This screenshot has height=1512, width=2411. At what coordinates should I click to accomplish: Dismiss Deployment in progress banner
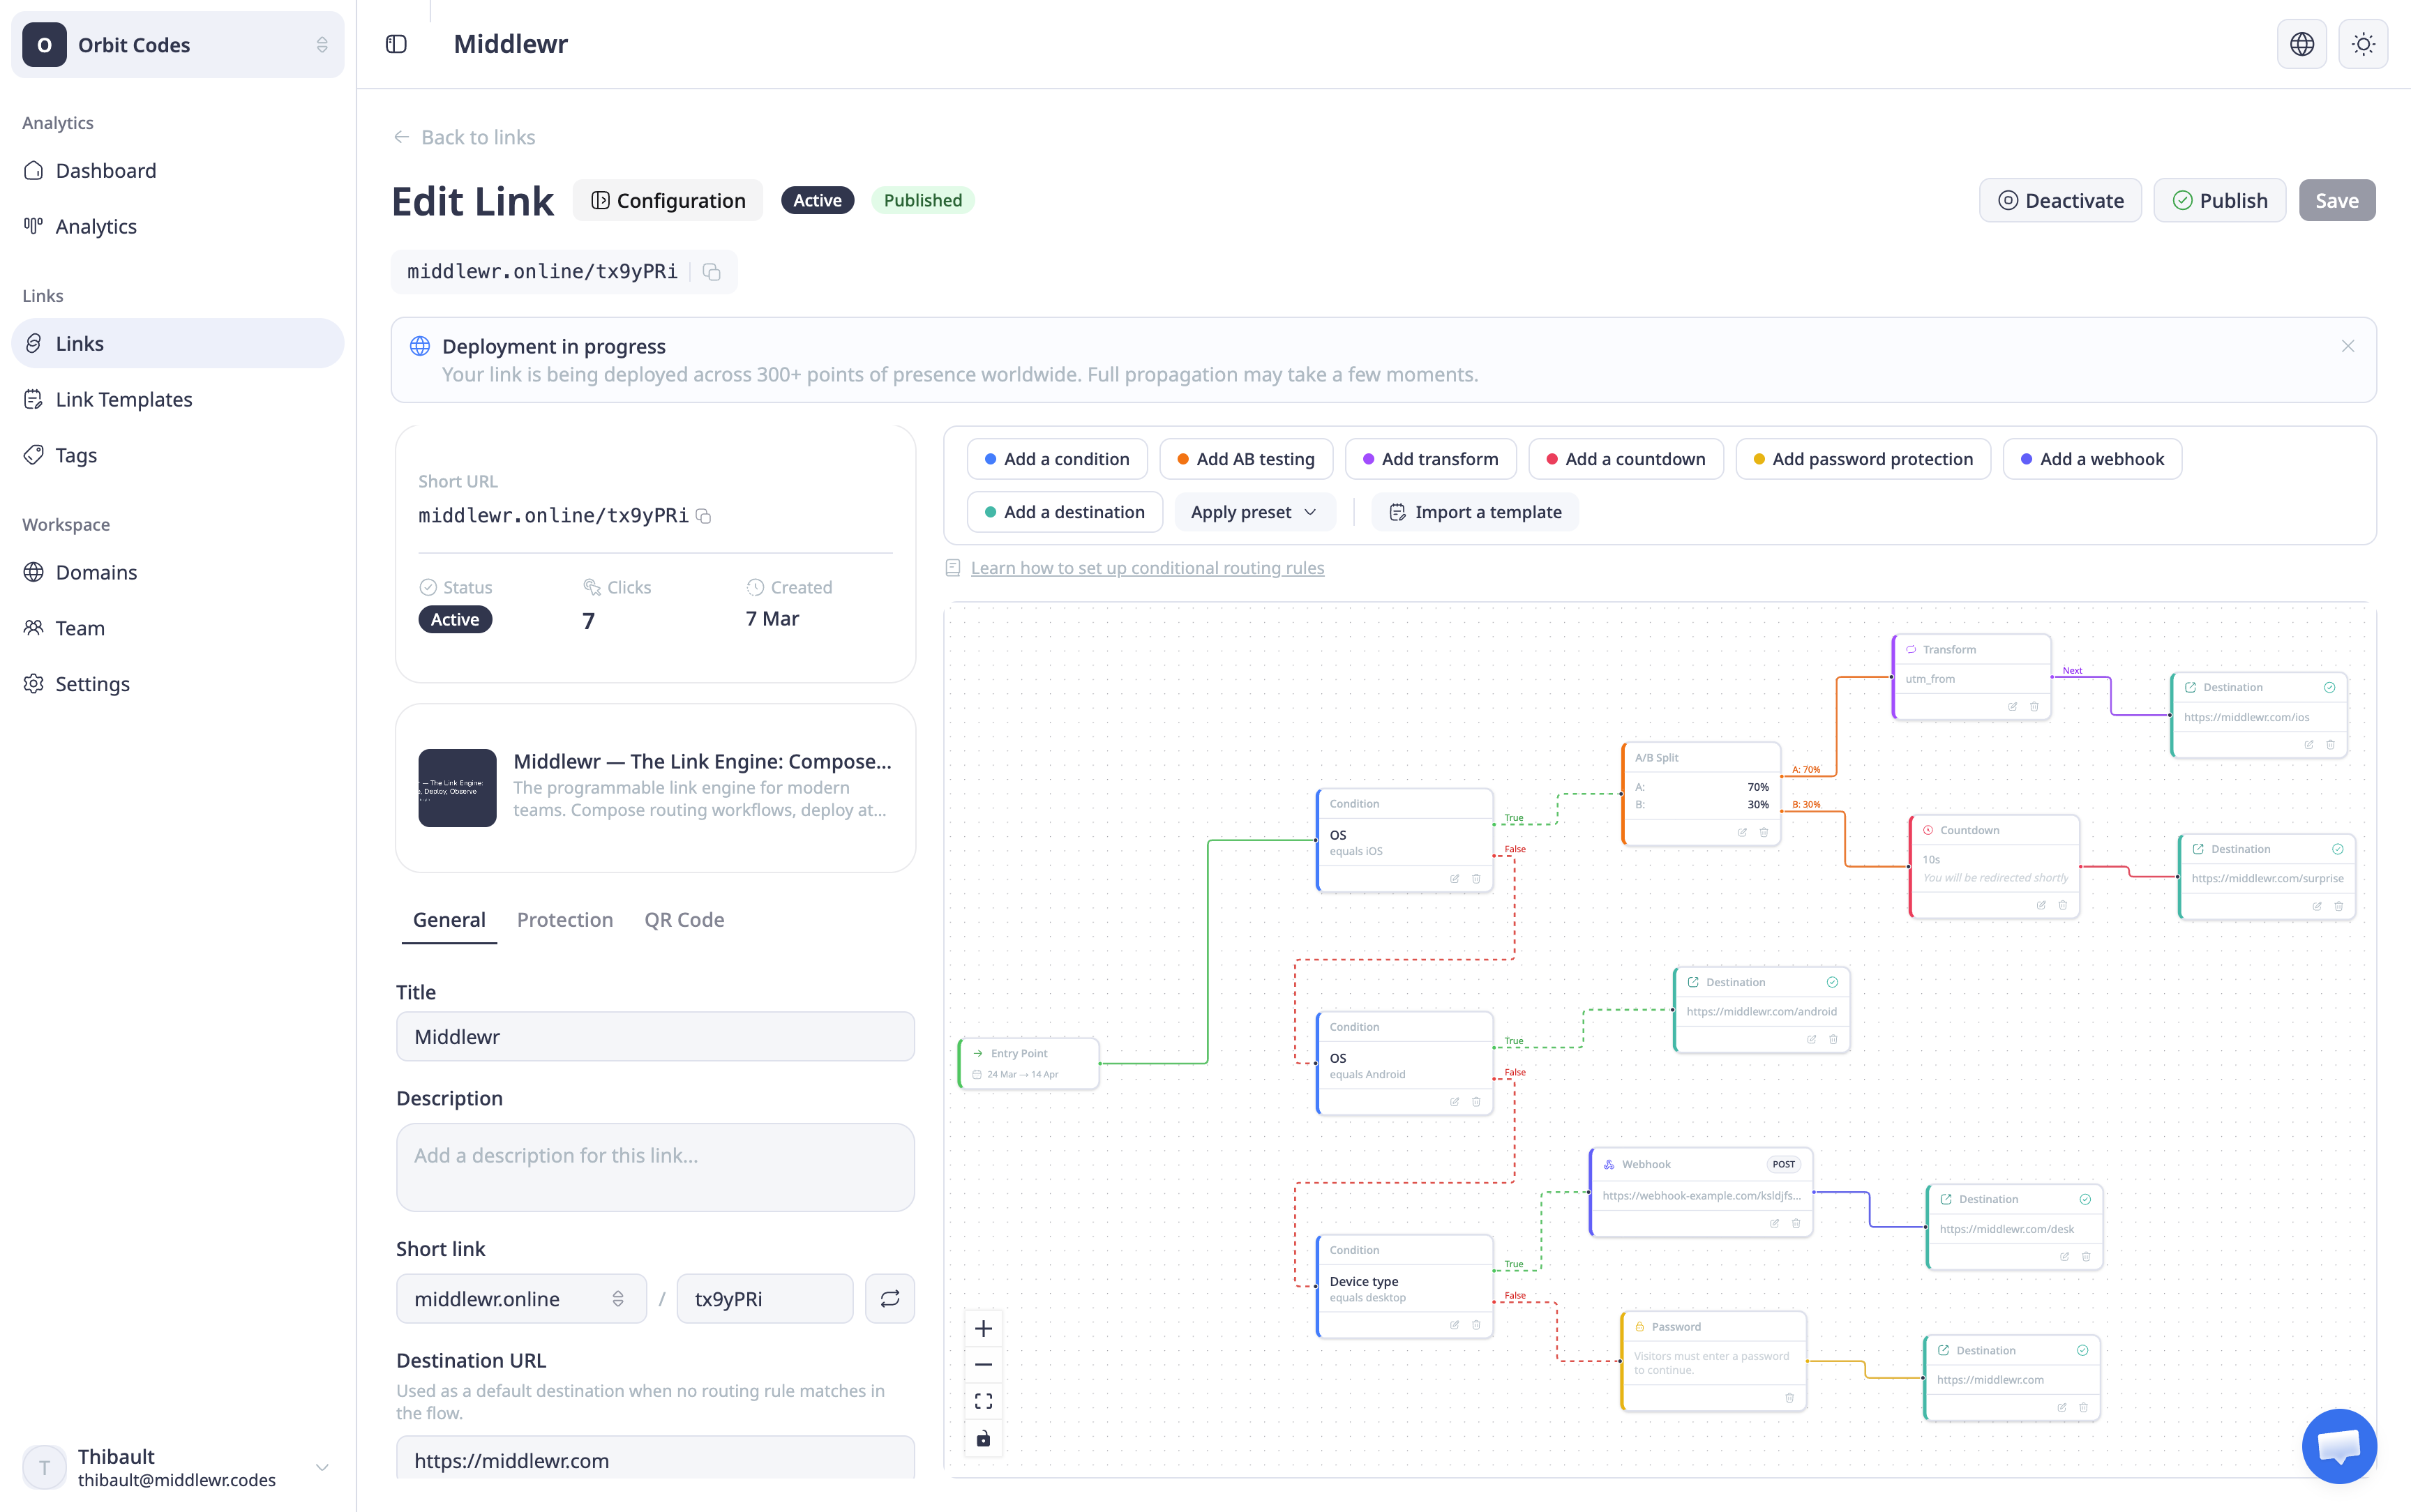coord(2347,346)
